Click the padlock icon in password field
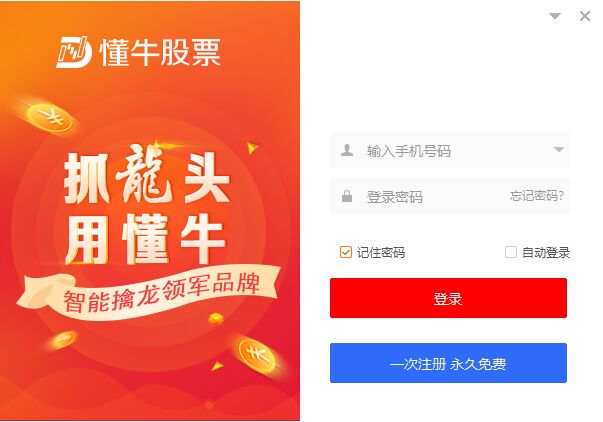 click(347, 196)
